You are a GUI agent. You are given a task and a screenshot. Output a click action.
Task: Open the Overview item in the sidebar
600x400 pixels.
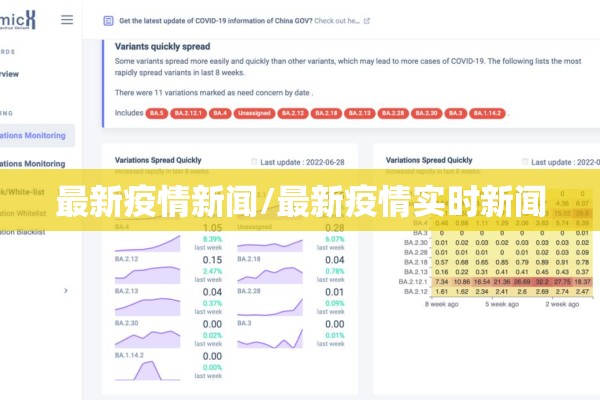pyautogui.click(x=9, y=74)
